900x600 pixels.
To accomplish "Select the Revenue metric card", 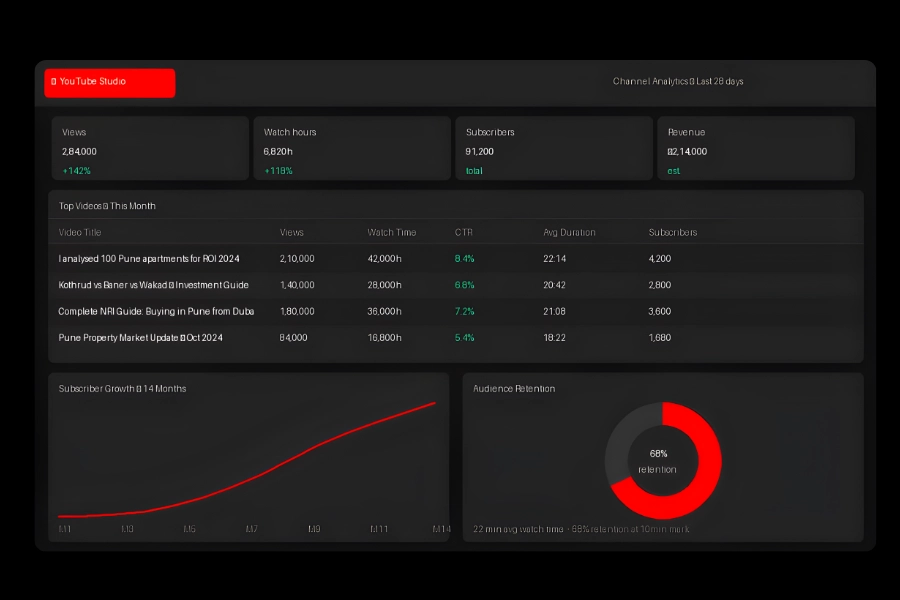I will [x=756, y=148].
